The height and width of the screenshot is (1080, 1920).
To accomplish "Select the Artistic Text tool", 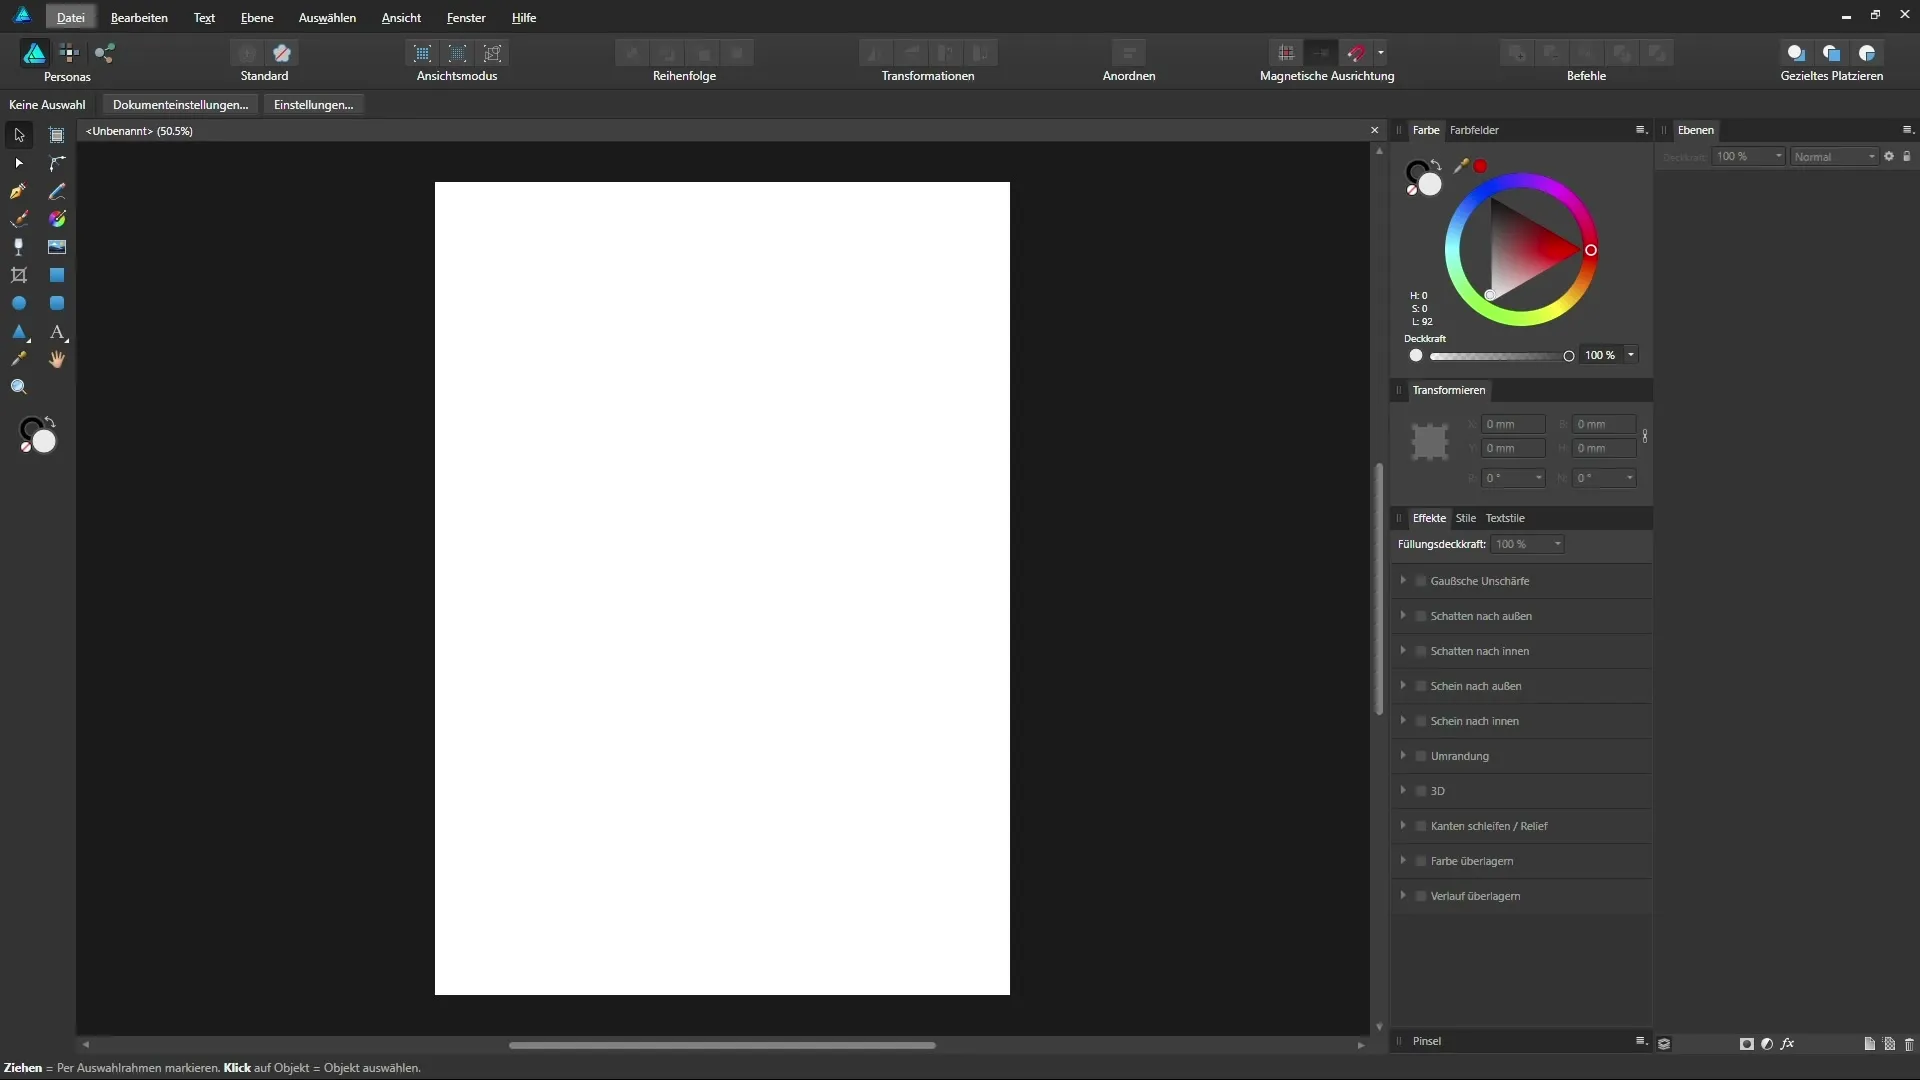I will pyautogui.click(x=57, y=331).
